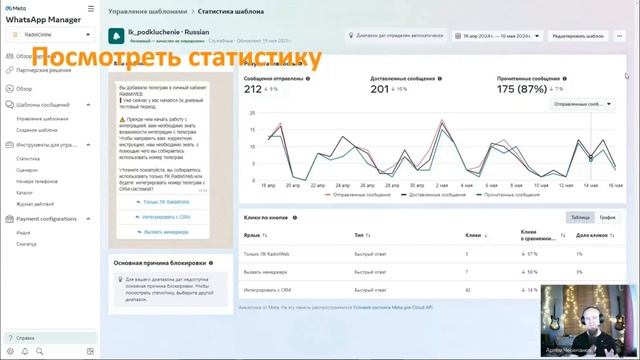Open settings via the sidebar gear icon
This screenshot has height=360, width=640.
pyautogui.click(x=10, y=351)
